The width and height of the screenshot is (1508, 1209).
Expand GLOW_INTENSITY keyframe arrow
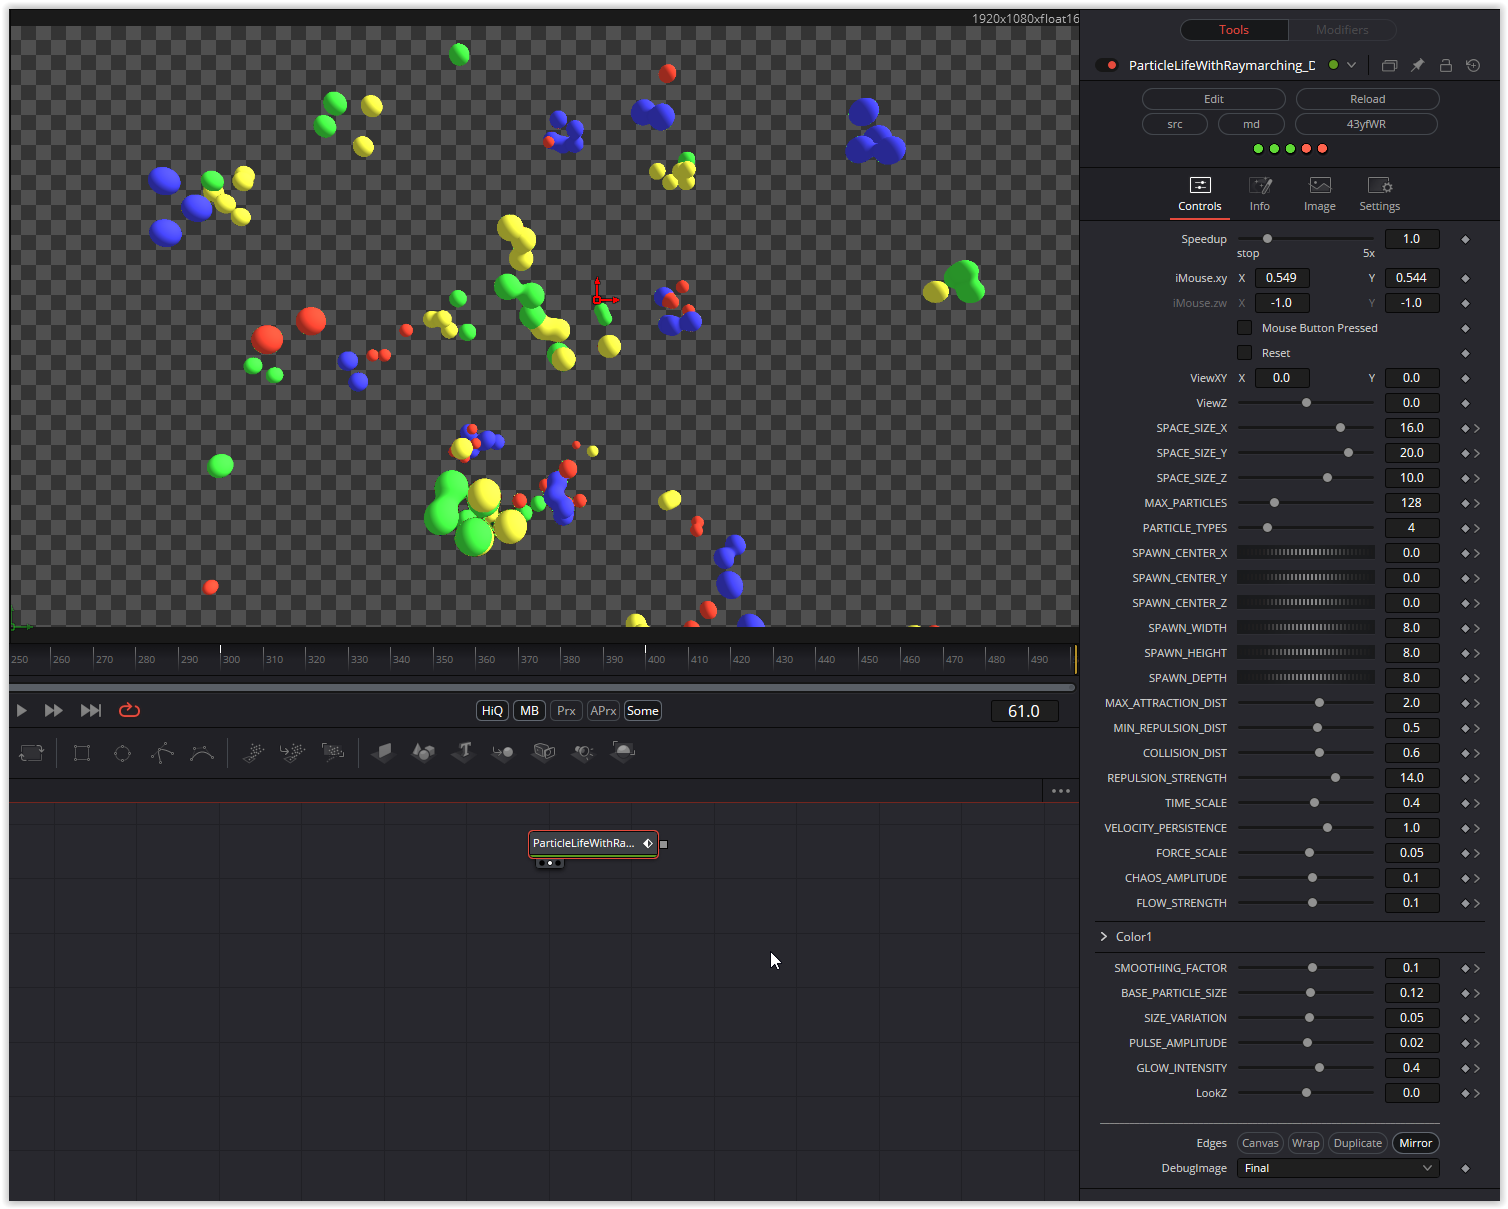coord(1477,1068)
